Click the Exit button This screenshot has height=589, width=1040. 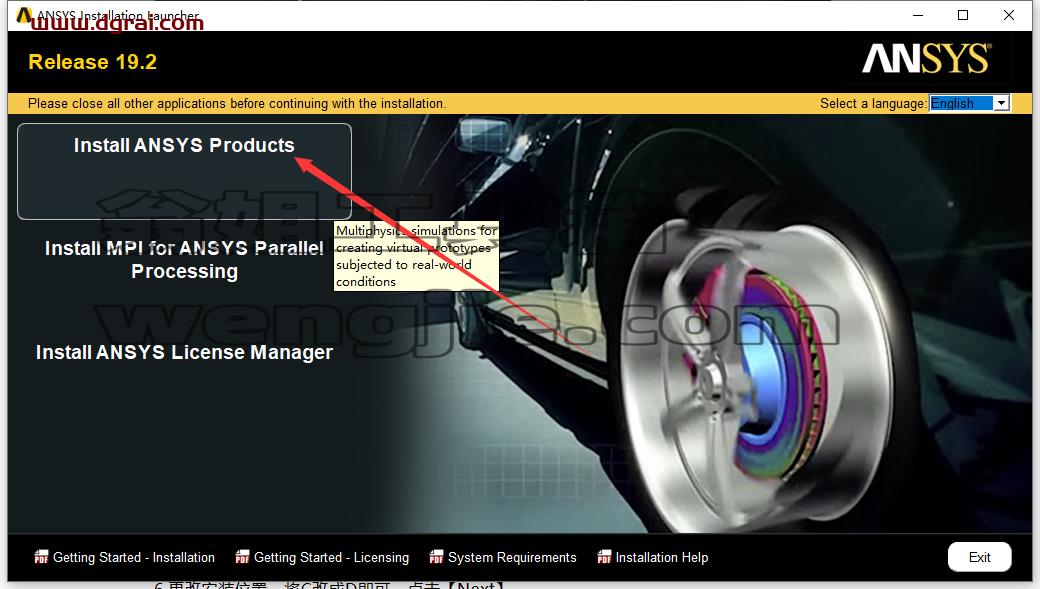(980, 557)
